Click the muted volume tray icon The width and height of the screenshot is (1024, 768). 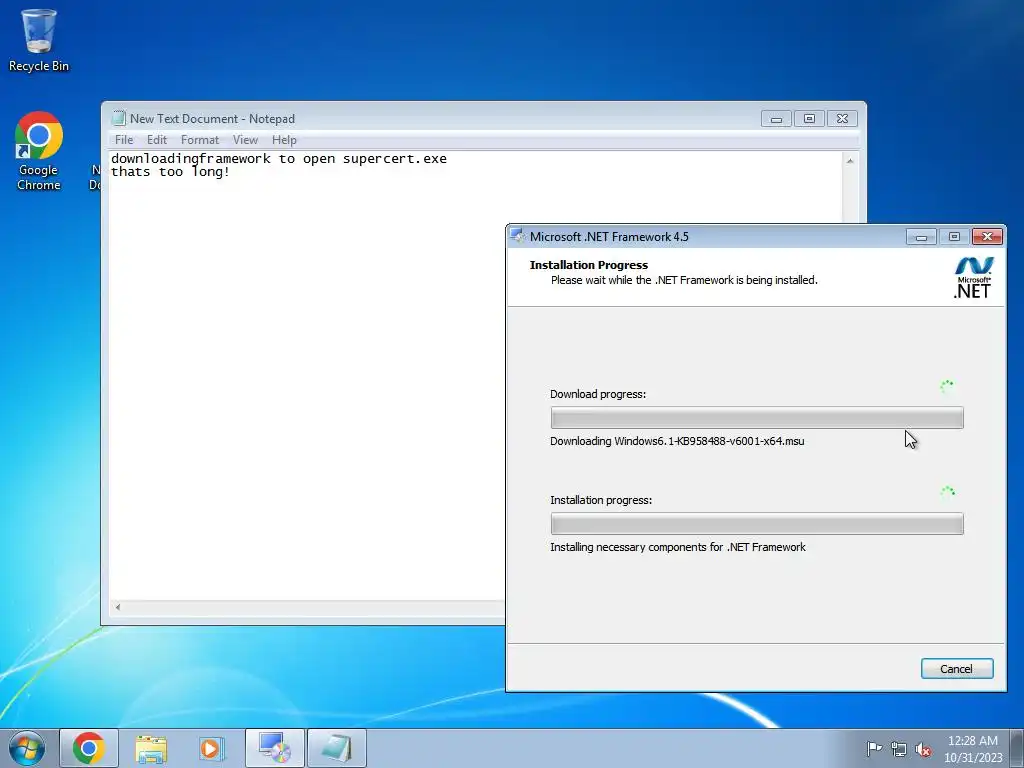pyautogui.click(x=923, y=749)
